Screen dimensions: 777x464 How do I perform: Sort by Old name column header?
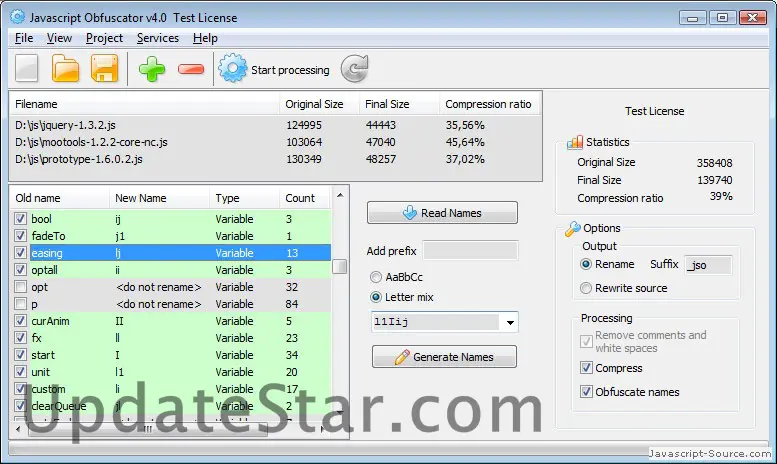pos(60,198)
